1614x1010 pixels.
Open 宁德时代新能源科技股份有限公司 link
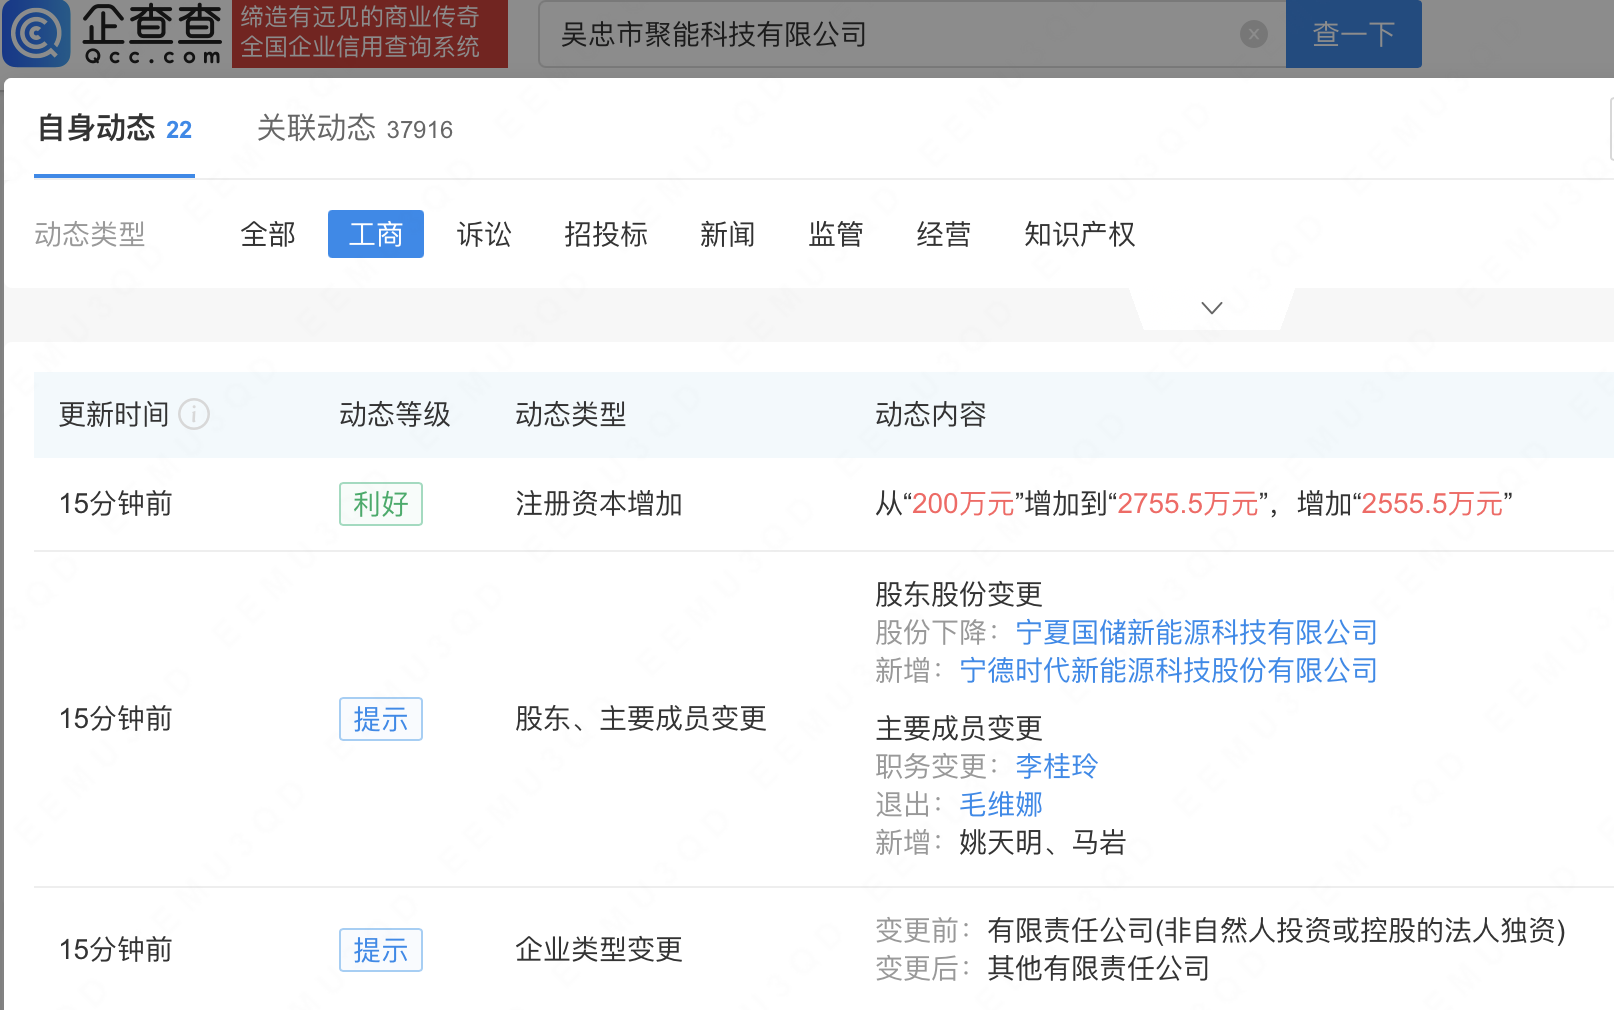click(x=1168, y=670)
